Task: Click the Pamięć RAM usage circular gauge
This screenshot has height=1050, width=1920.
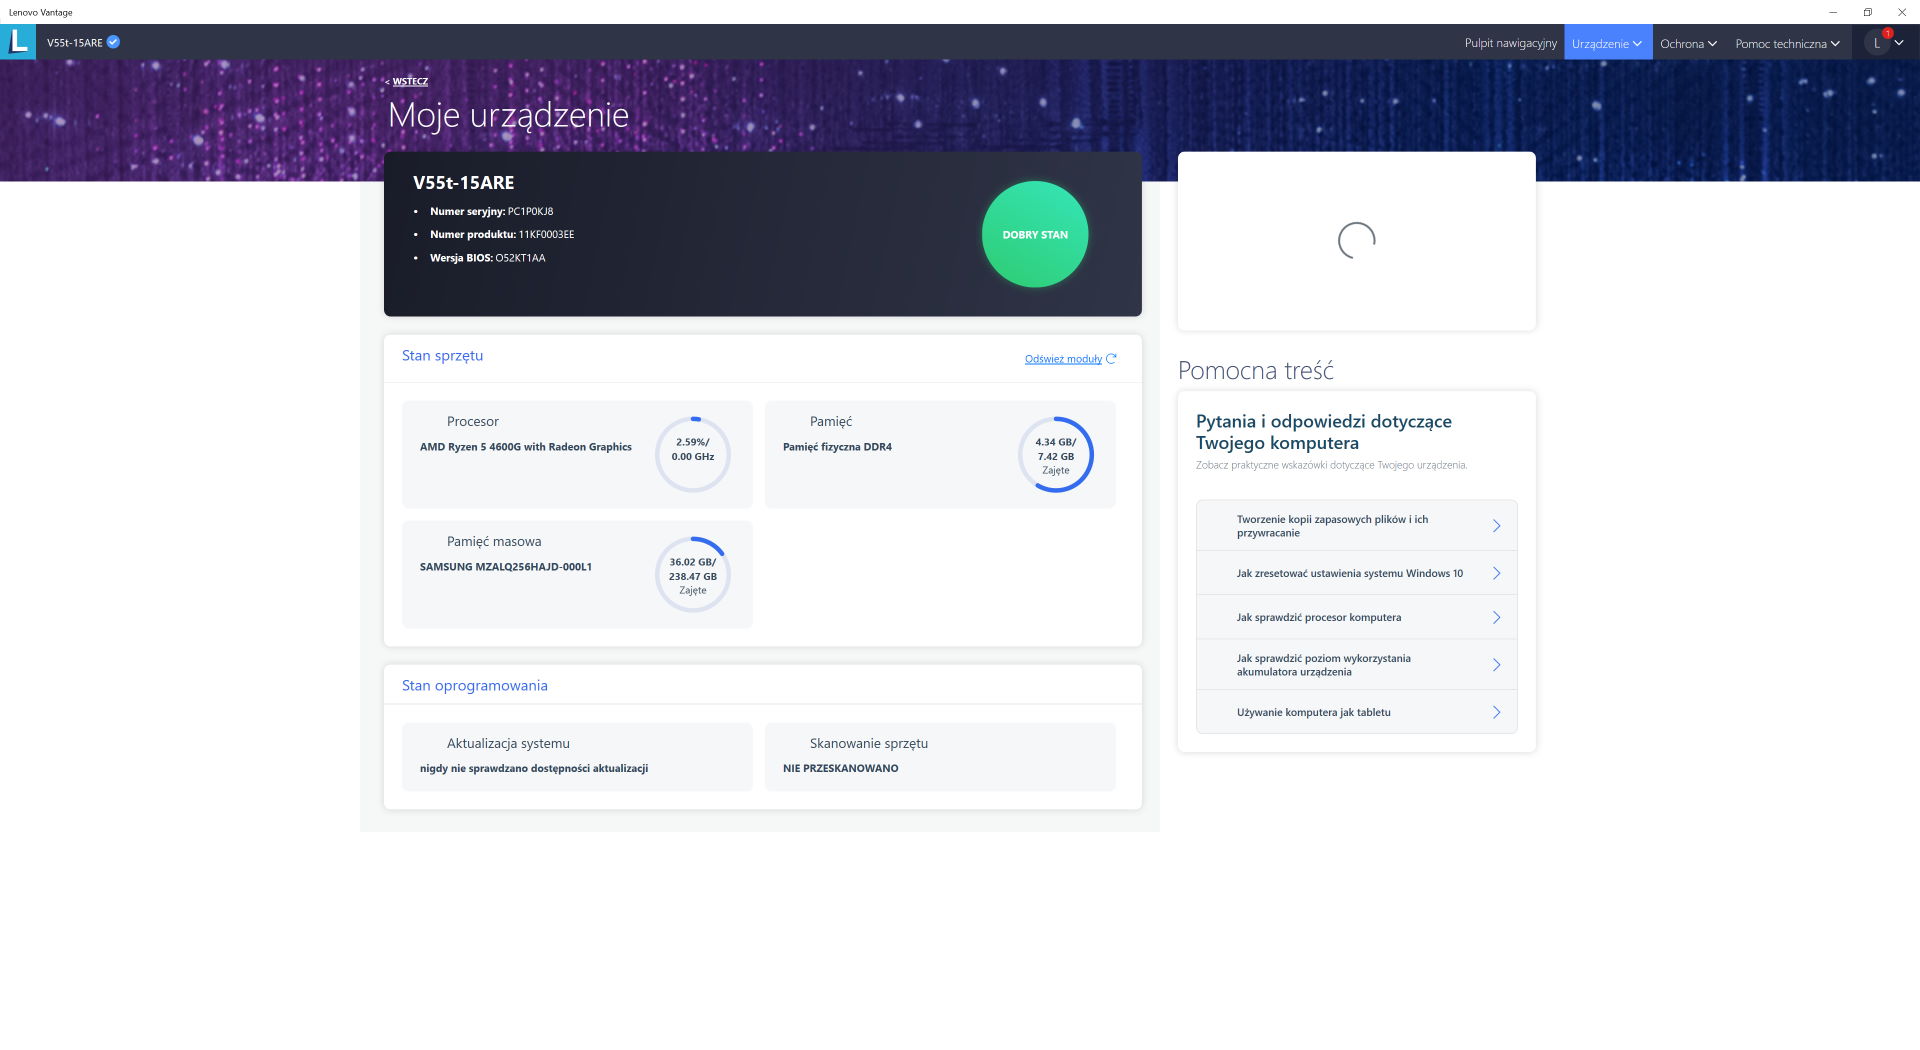Action: pos(1055,455)
